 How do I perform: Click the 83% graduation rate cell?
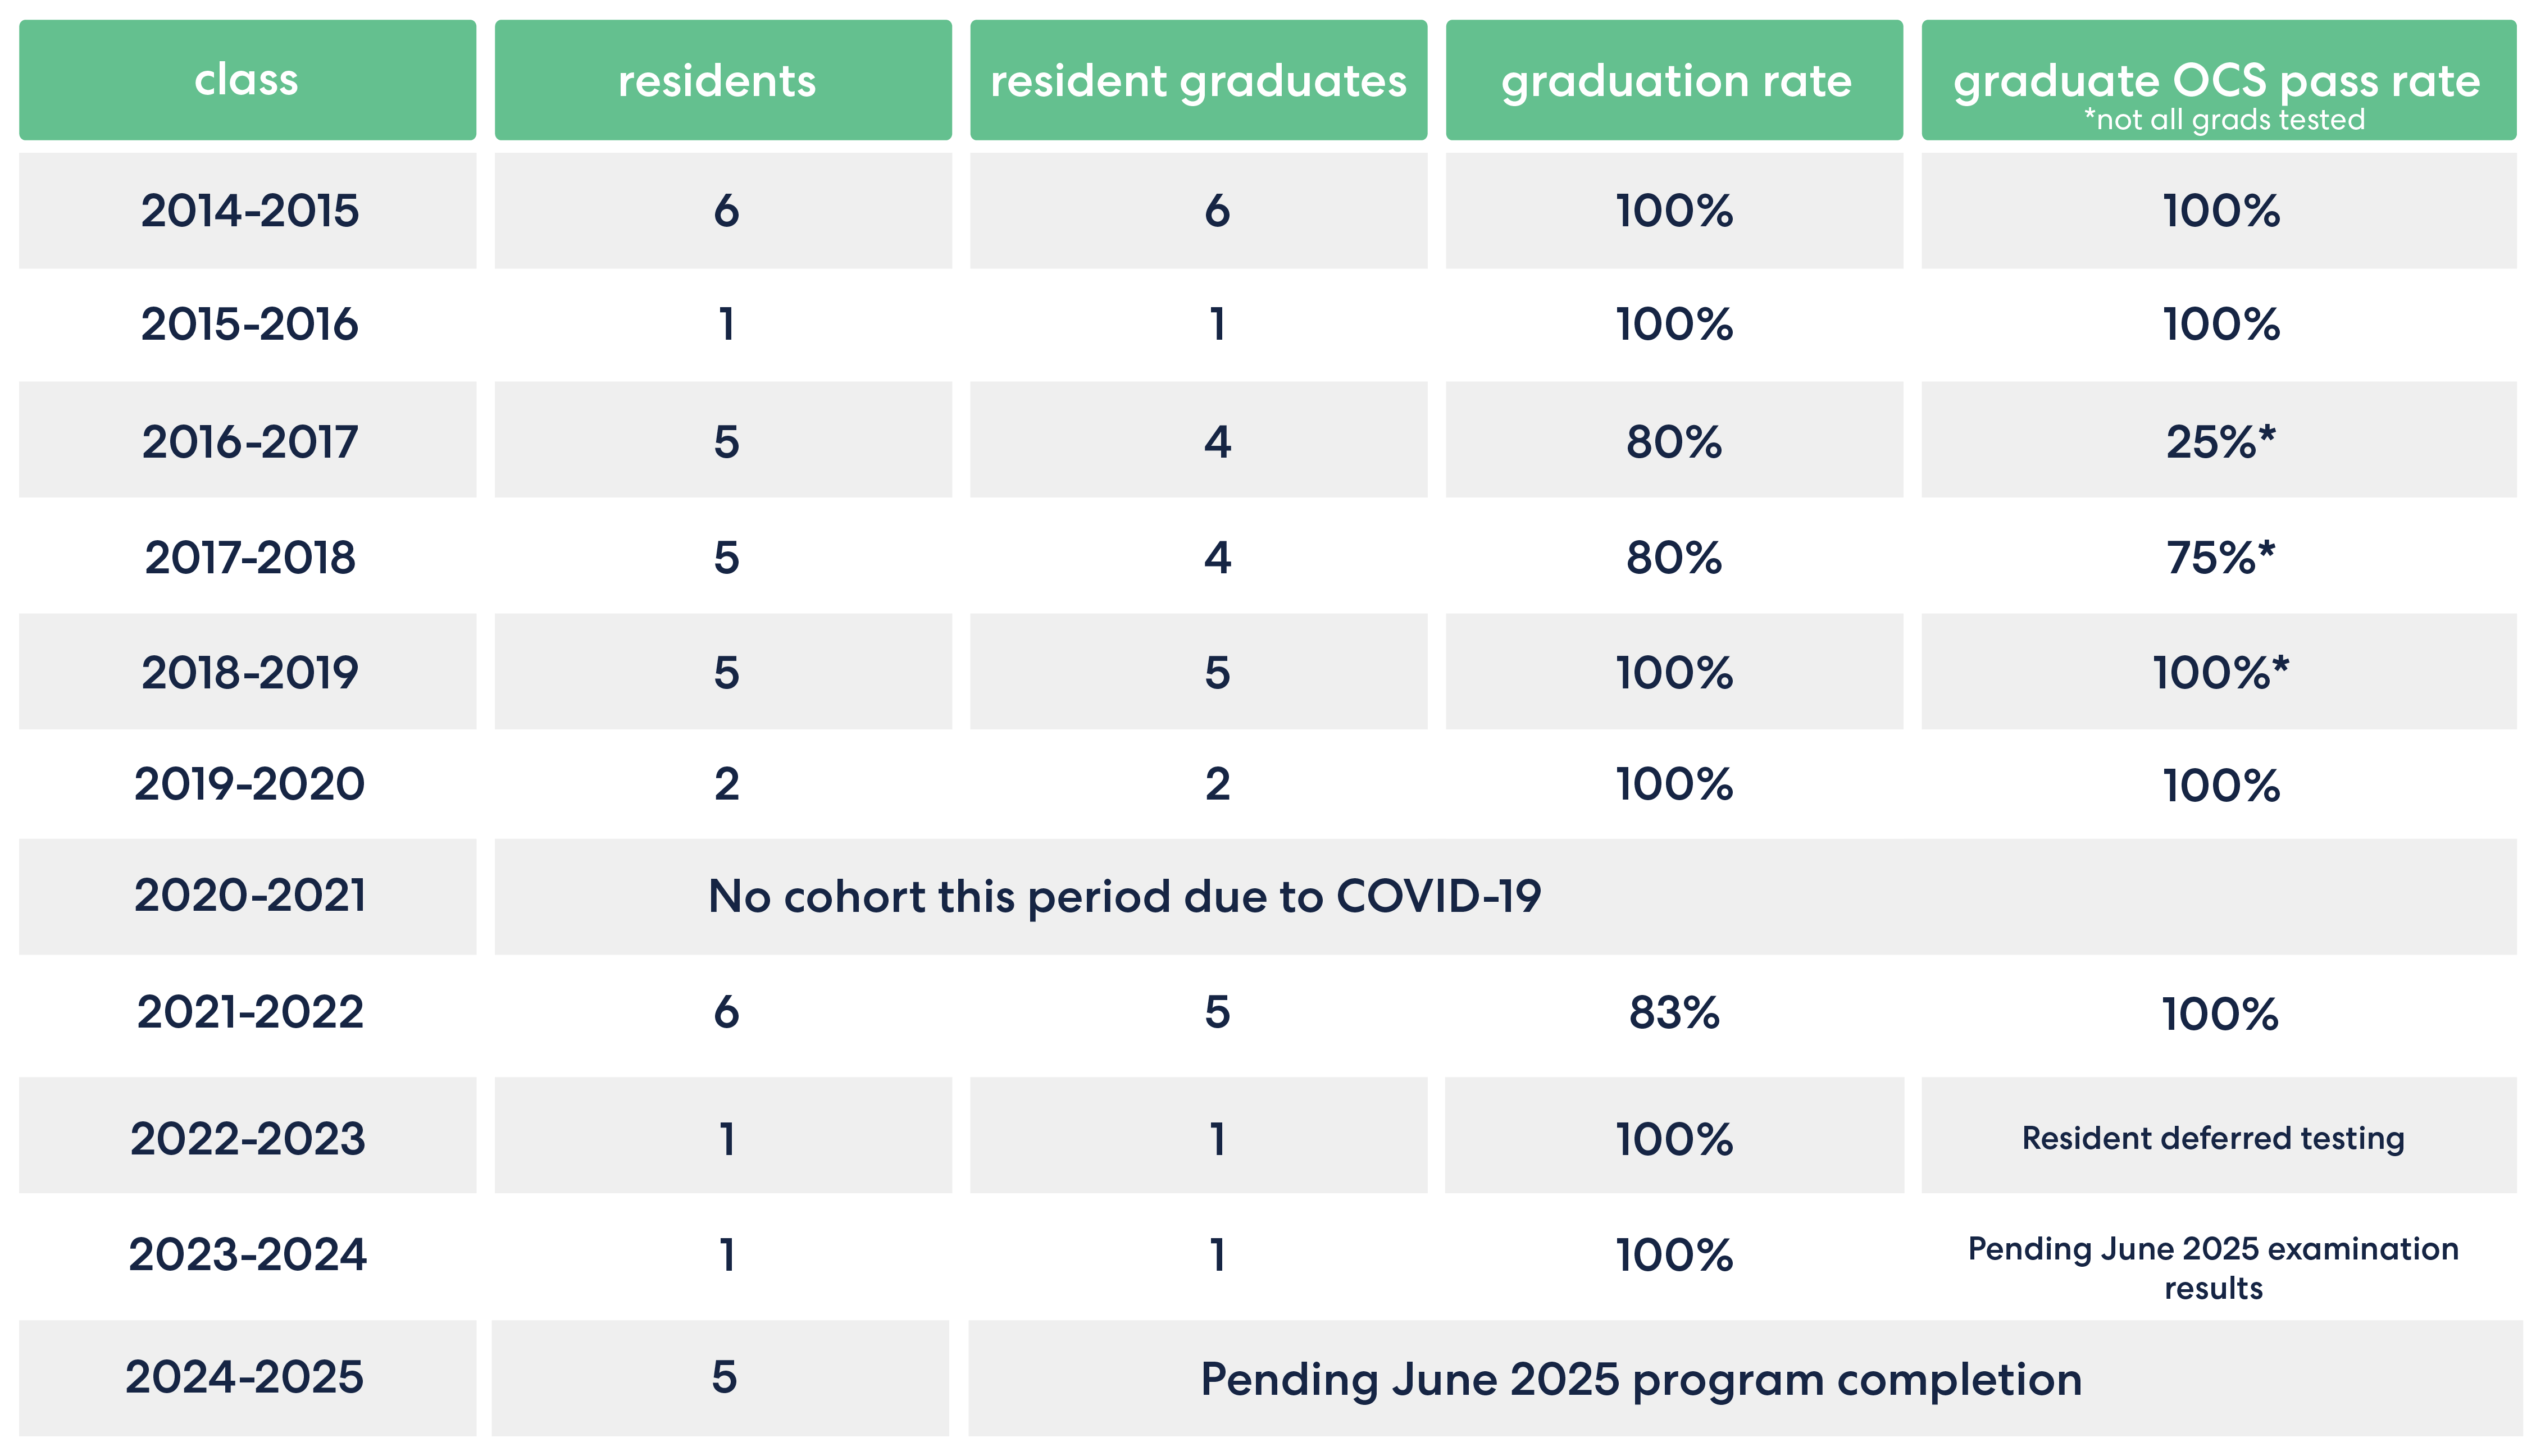tap(1674, 1013)
